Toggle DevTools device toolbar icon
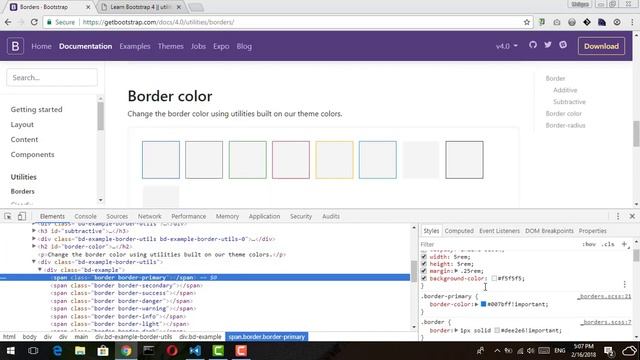Viewport: 640px width, 360px height. pos(22,216)
